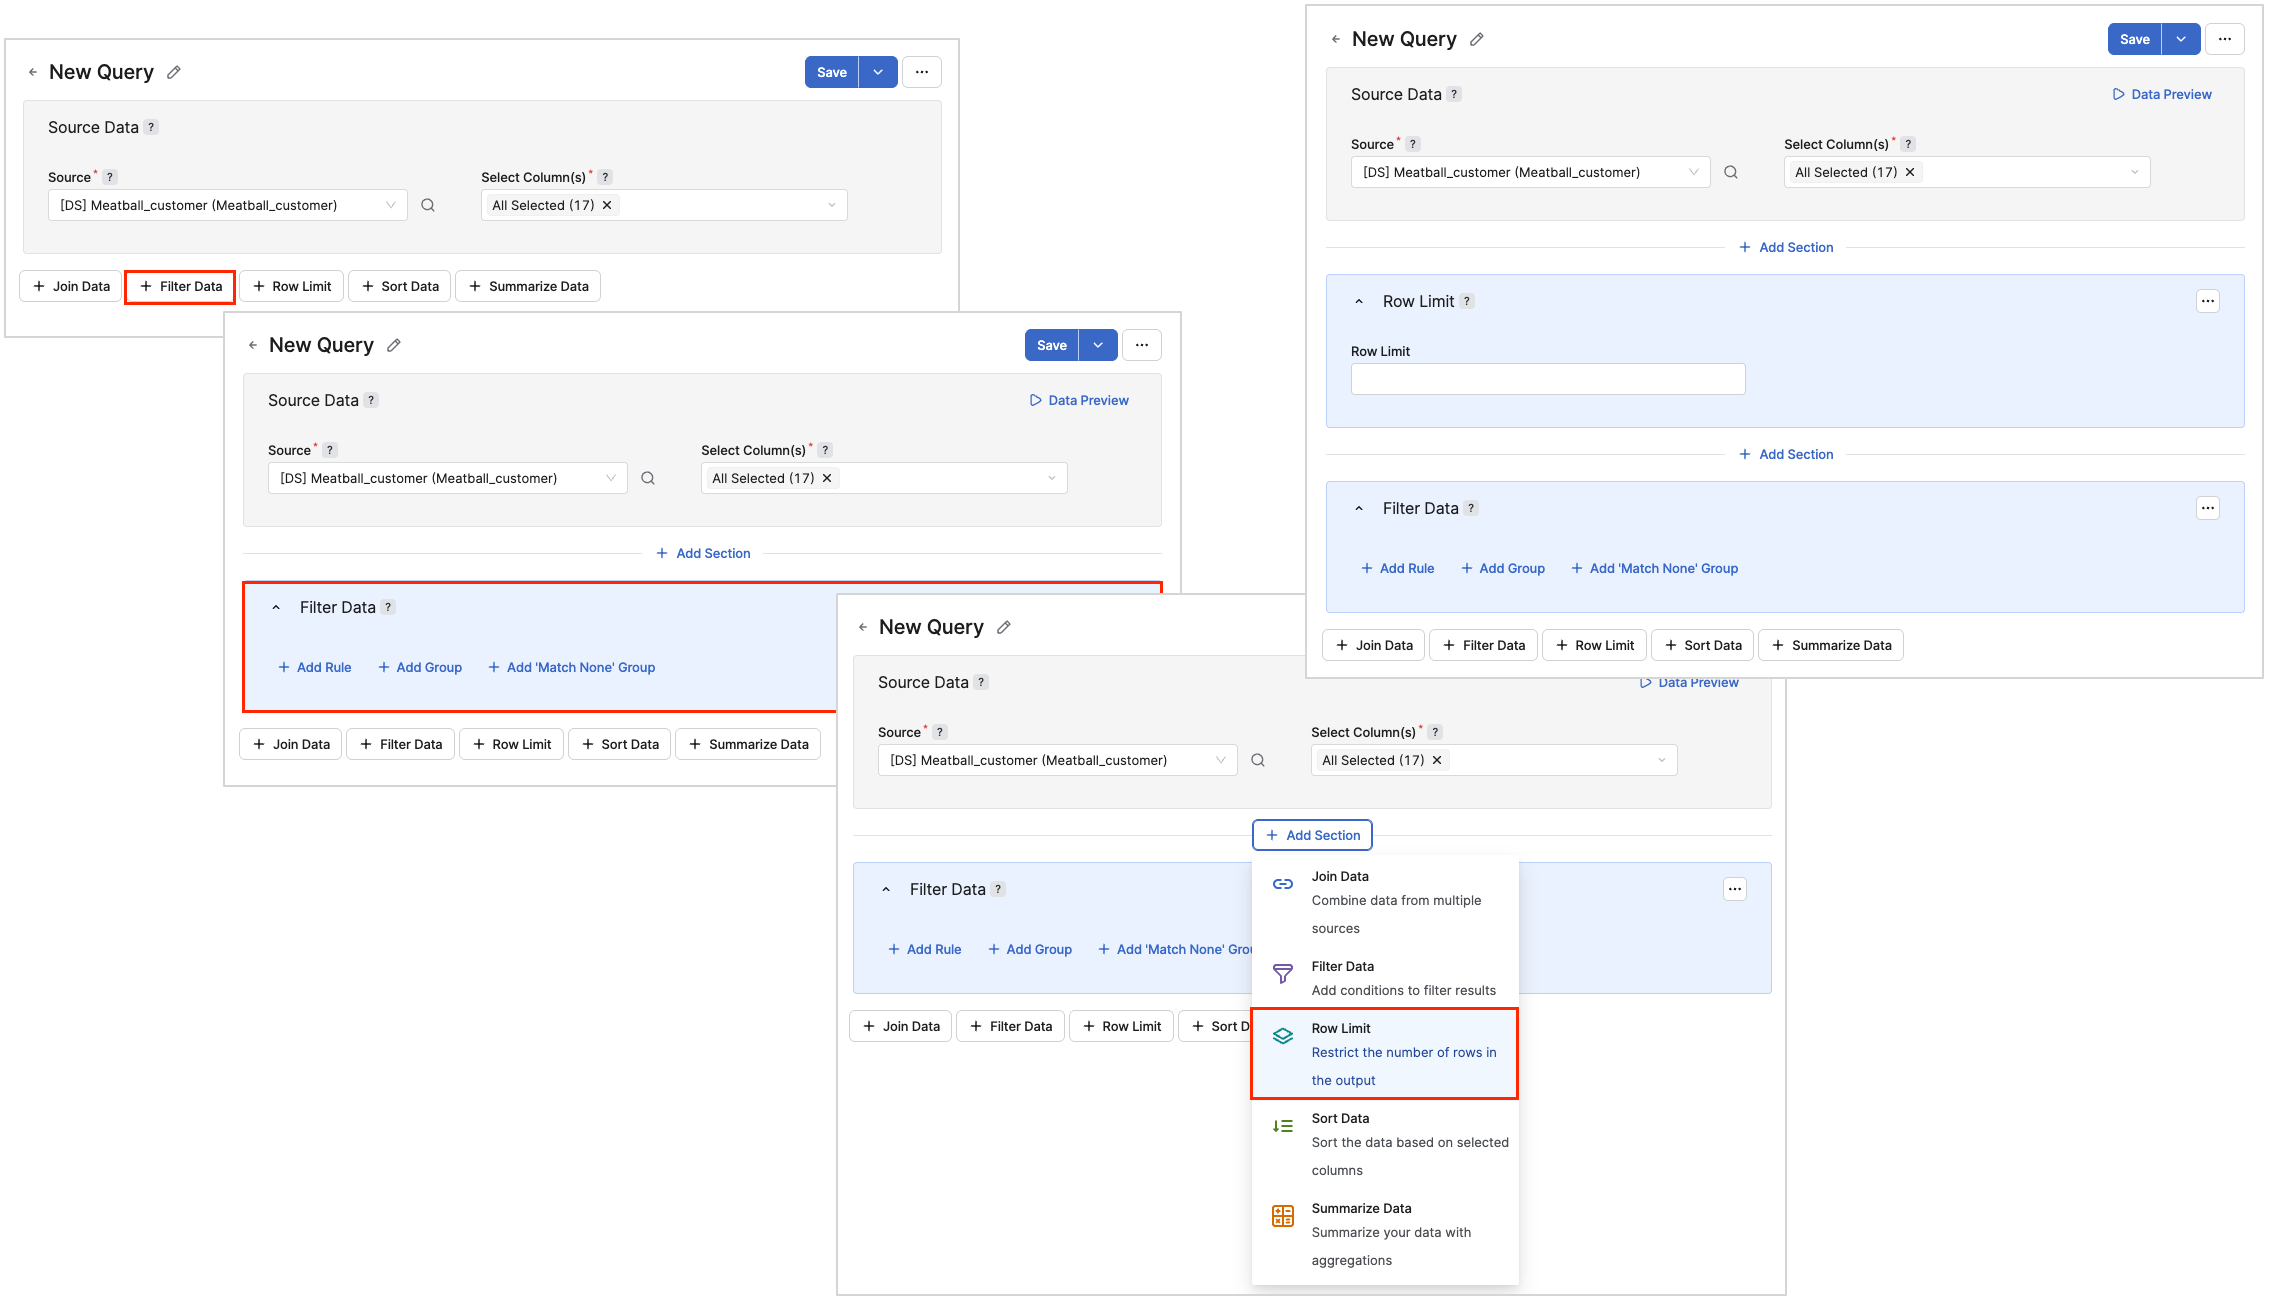
Task: Click the Row Limit layers icon in menu
Action: 1282,1036
